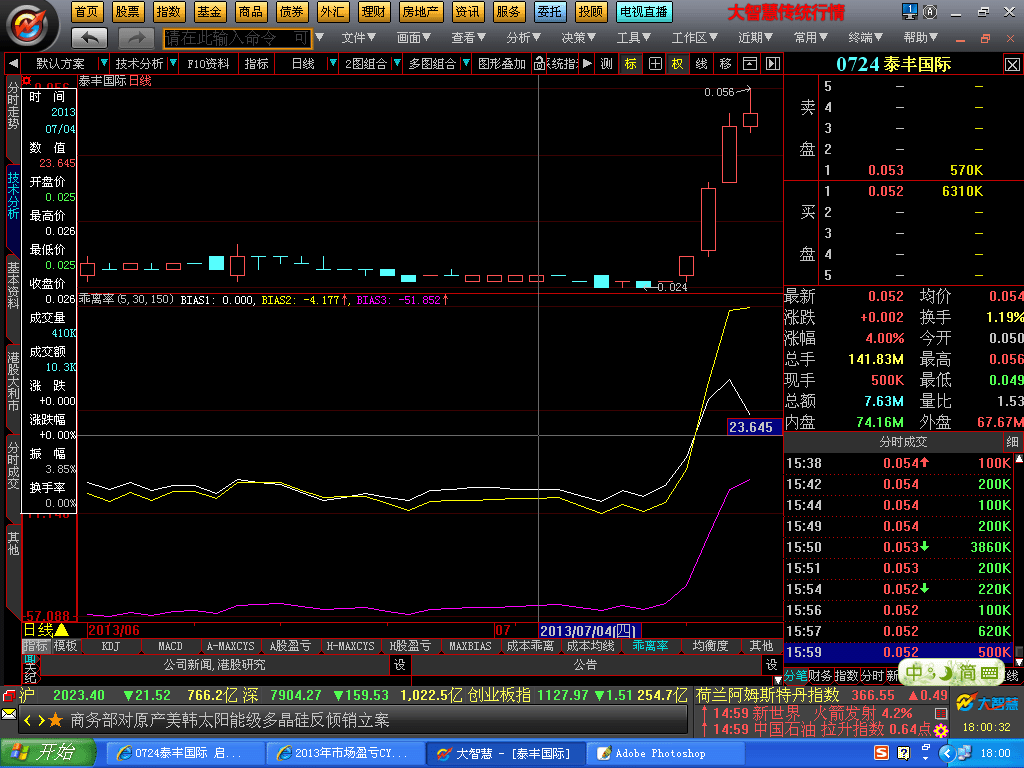The width and height of the screenshot is (1024, 768).
Task: Expand the command input dropdown arrow
Action: [319, 38]
